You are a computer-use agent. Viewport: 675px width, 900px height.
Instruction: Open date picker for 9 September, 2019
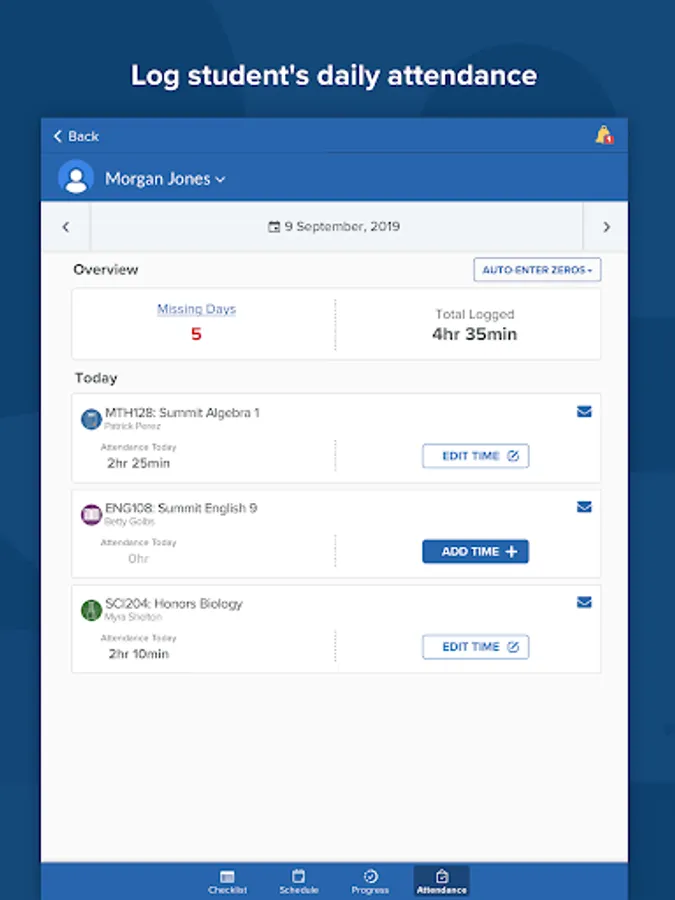click(x=334, y=227)
